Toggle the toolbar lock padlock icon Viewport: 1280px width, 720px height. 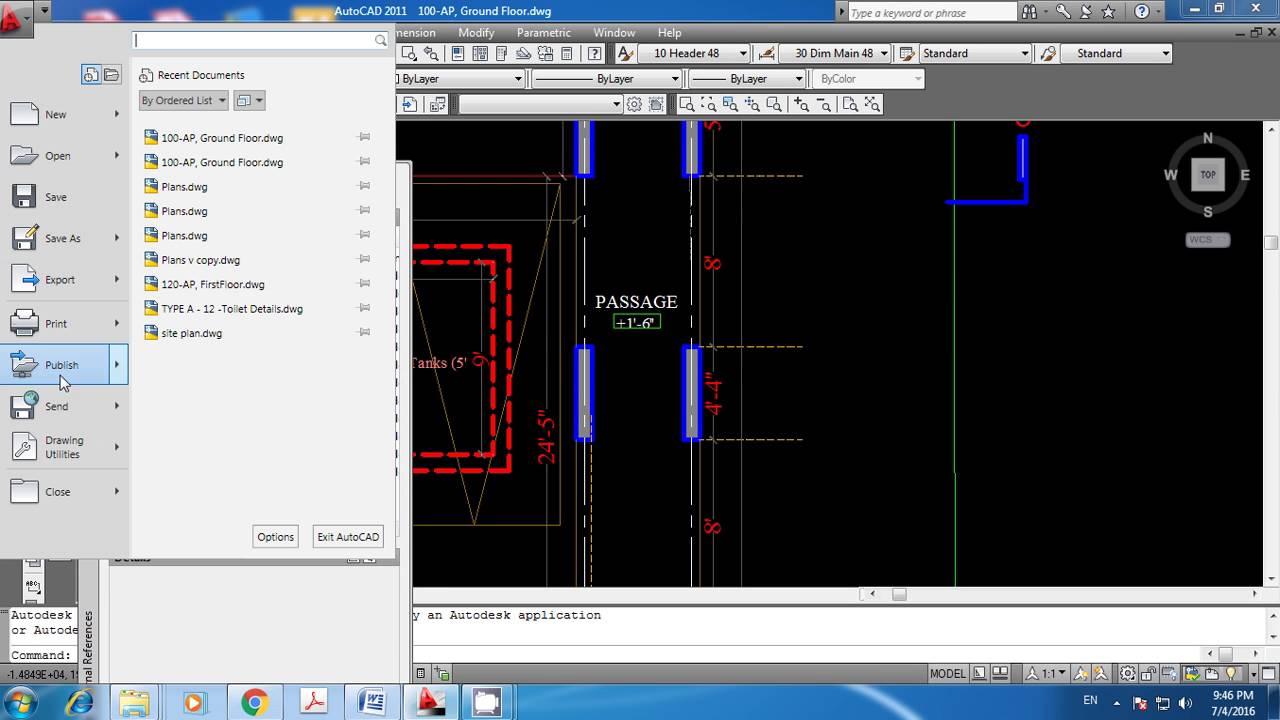tap(1150, 674)
